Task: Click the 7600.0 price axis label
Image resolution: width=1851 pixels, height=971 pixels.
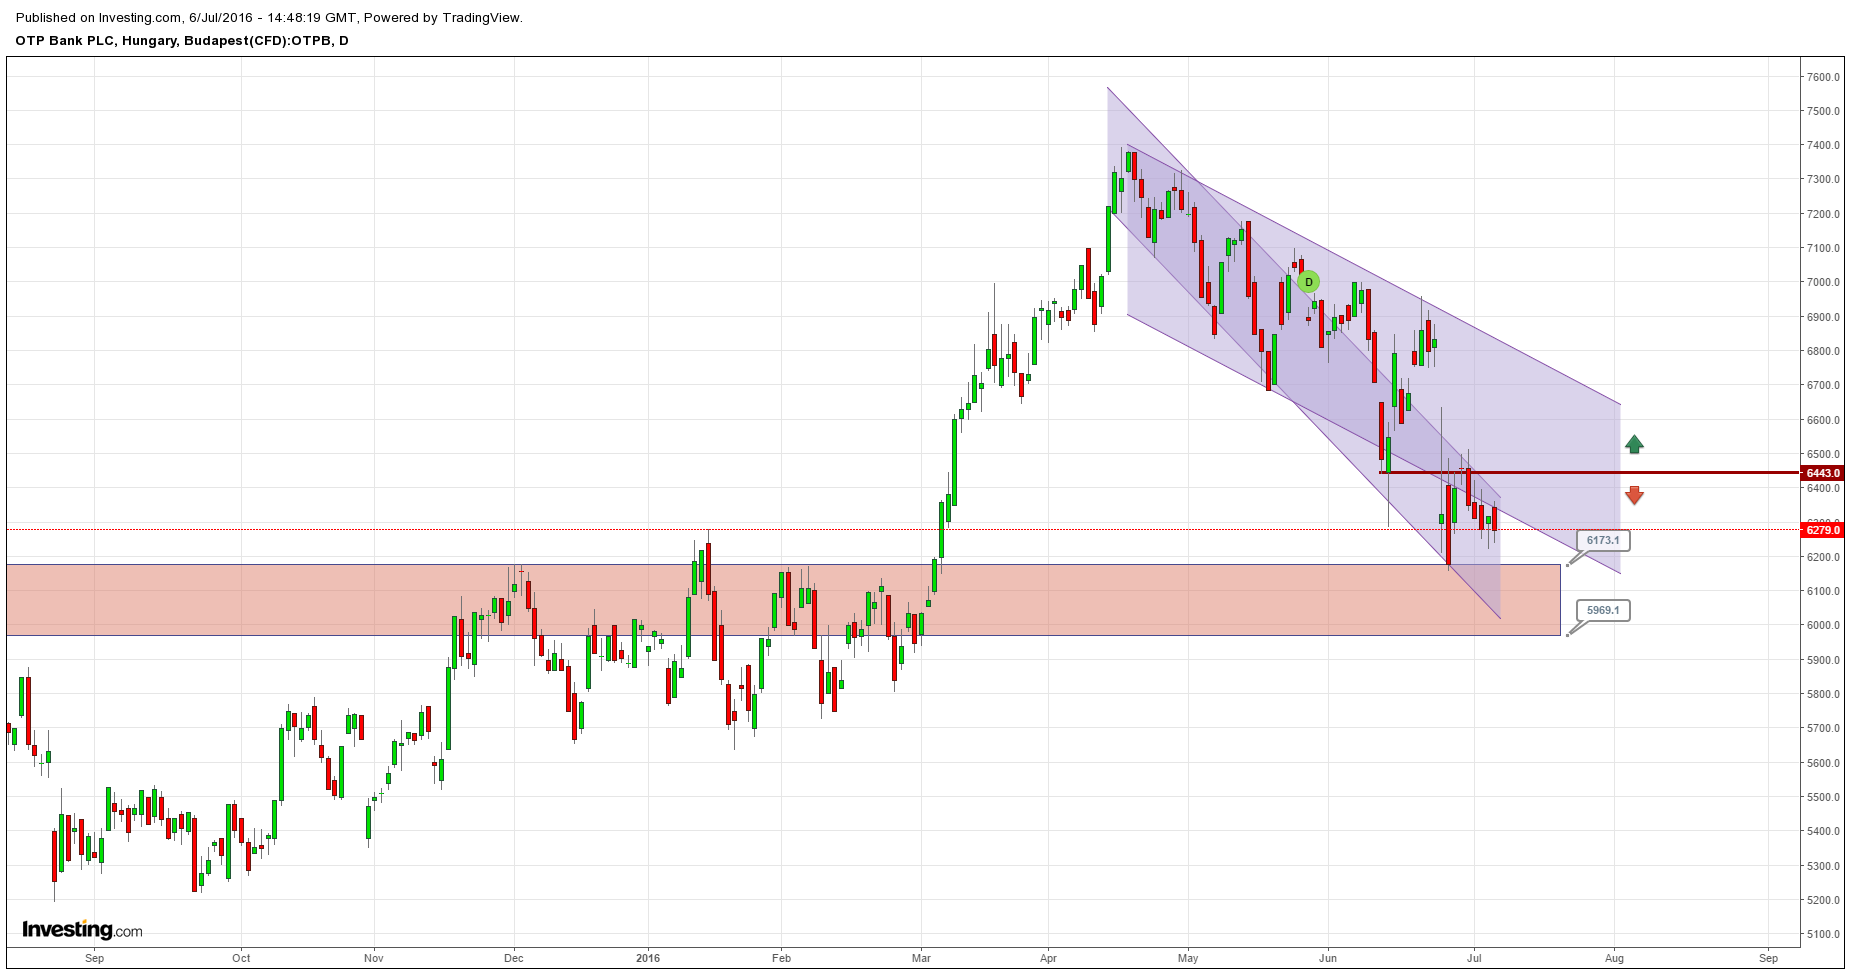Action: pyautogui.click(x=1823, y=77)
